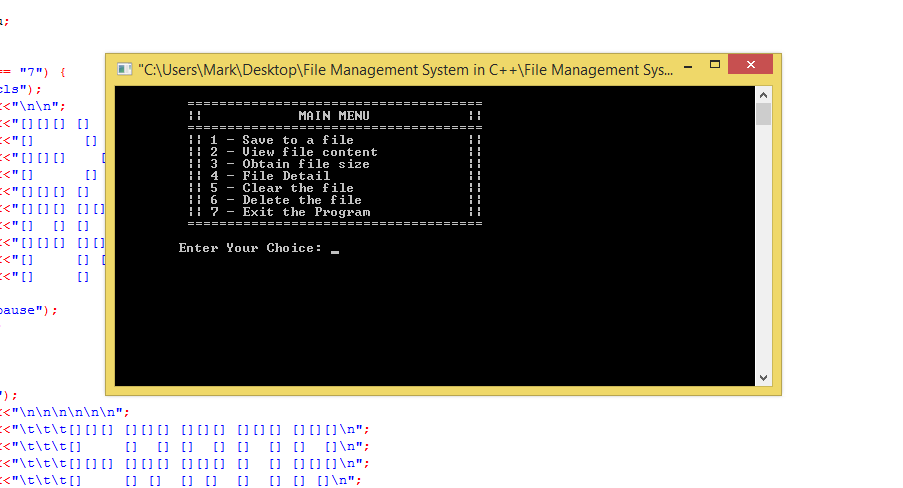Click the Enter Your Choice prompt

(250, 248)
